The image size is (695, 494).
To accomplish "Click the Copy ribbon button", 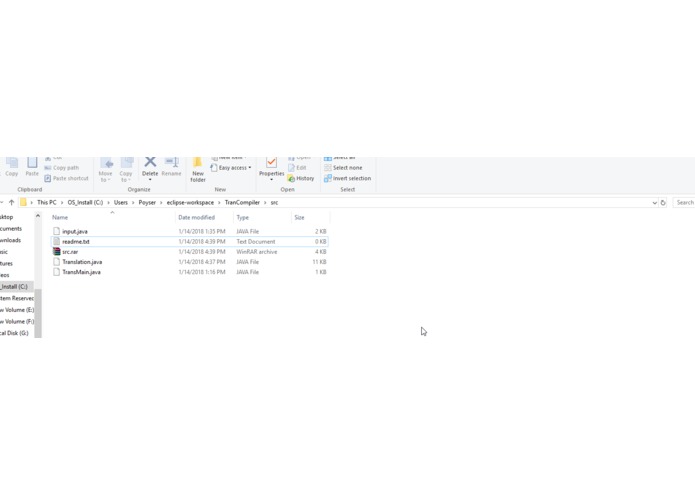I will (12, 167).
